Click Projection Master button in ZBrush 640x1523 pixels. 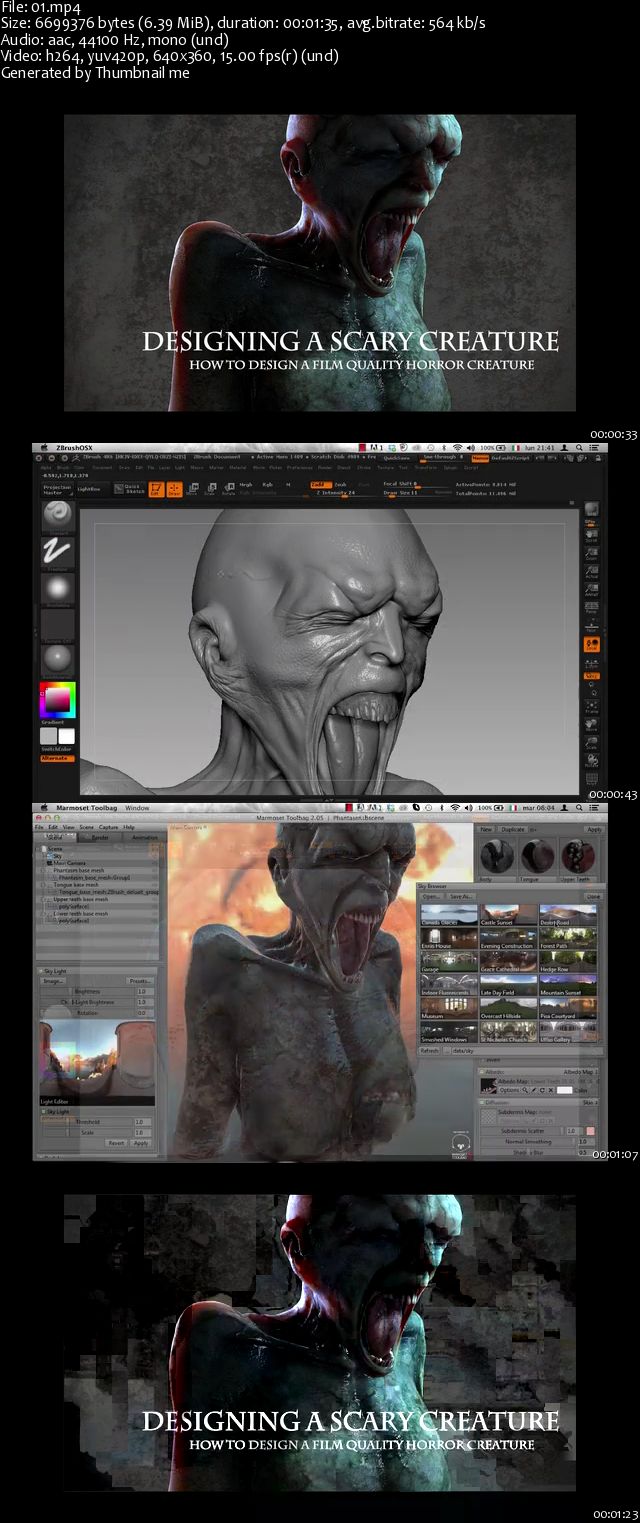[58, 490]
